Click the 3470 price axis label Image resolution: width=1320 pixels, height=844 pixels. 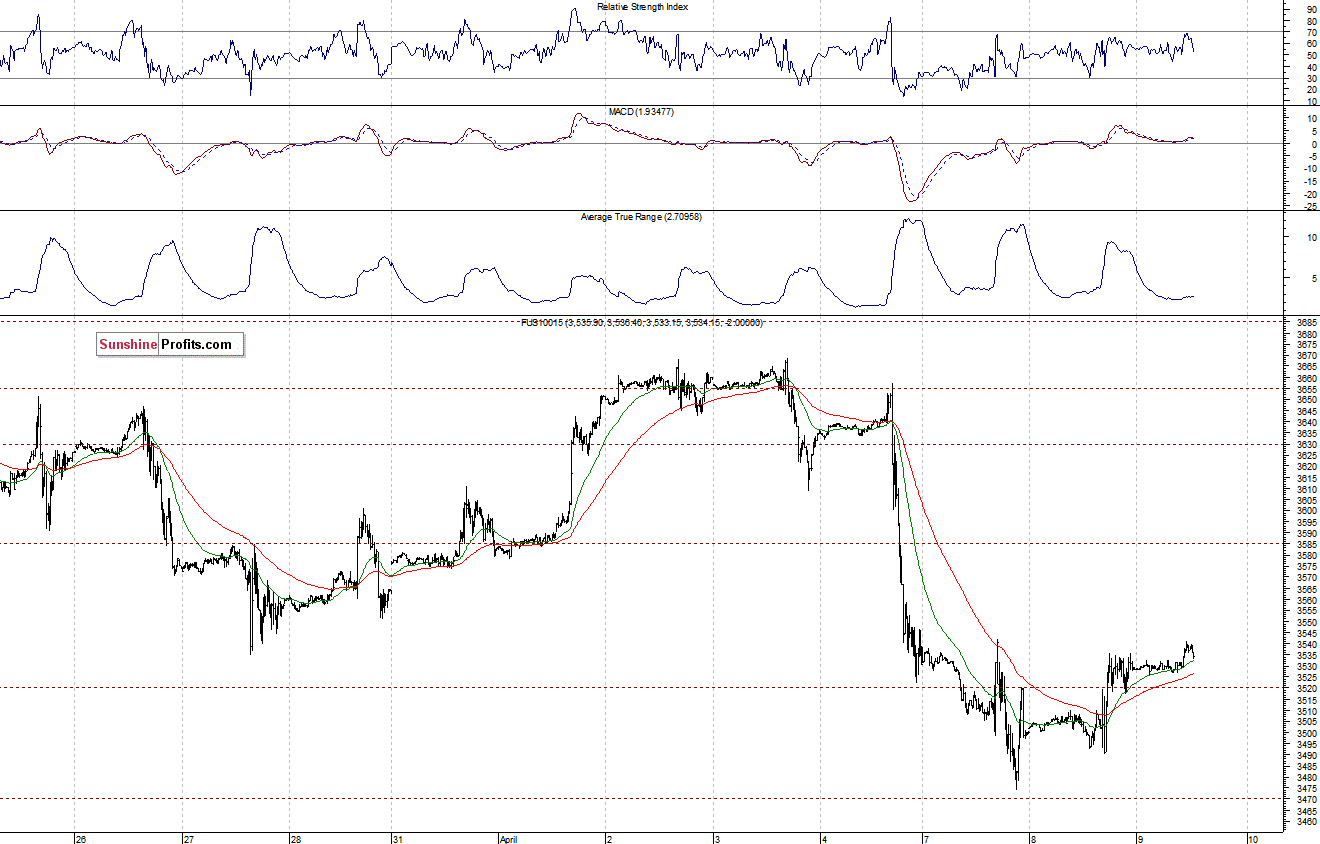tap(1305, 799)
